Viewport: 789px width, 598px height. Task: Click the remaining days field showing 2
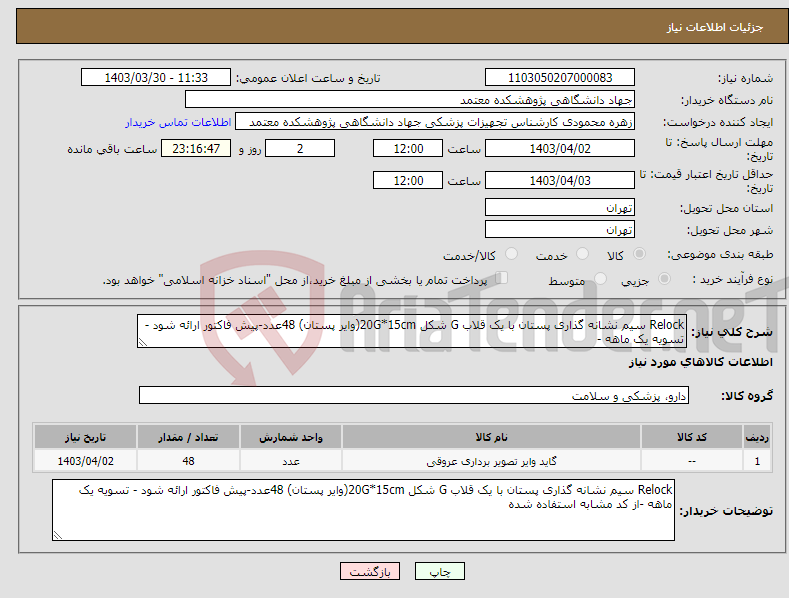(x=300, y=148)
